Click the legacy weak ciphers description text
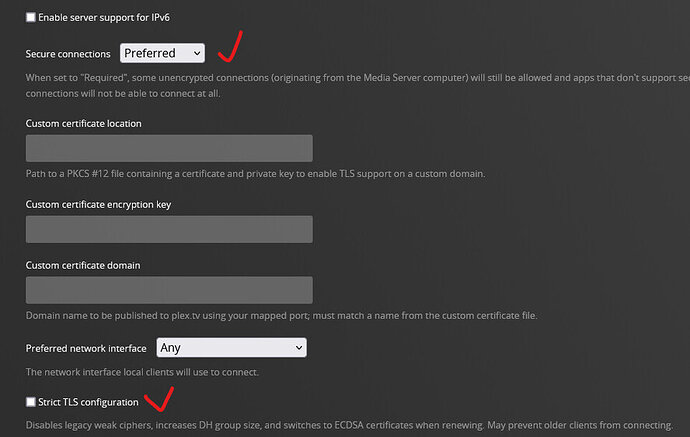Image resolution: width=690 pixels, height=437 pixels. click(349, 425)
